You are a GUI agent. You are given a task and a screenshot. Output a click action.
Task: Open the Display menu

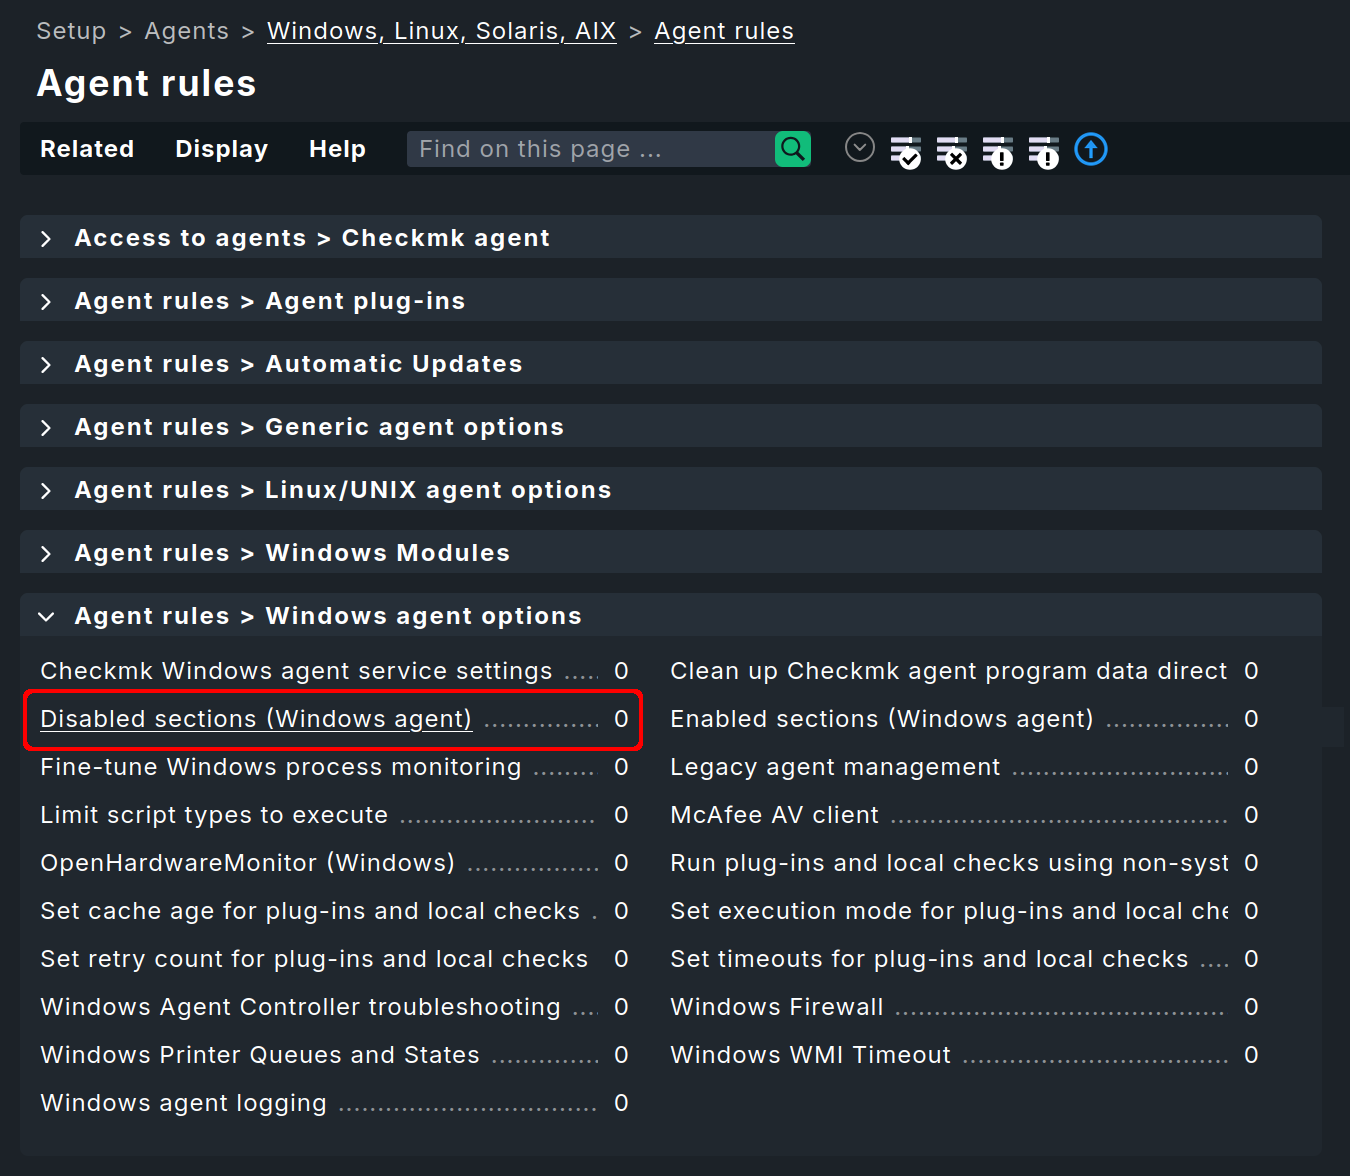click(221, 148)
